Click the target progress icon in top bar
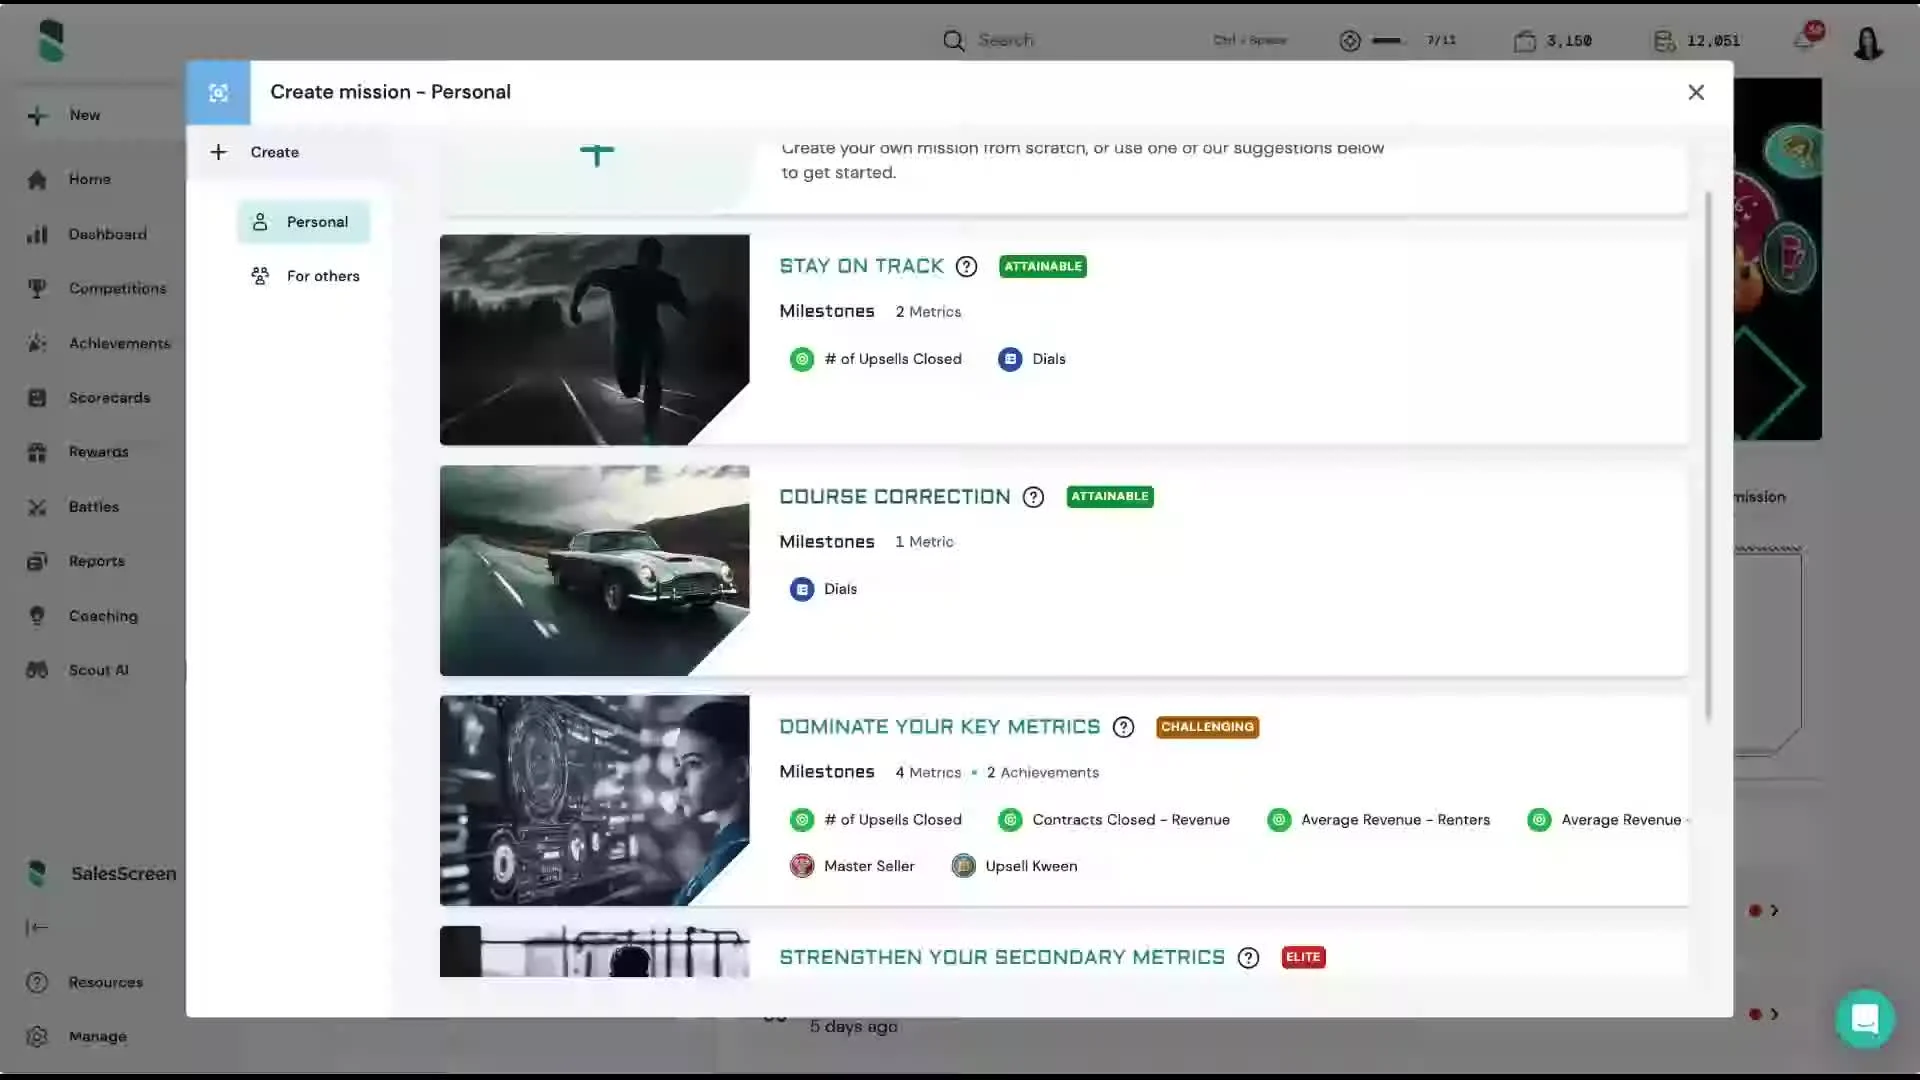 [1350, 41]
